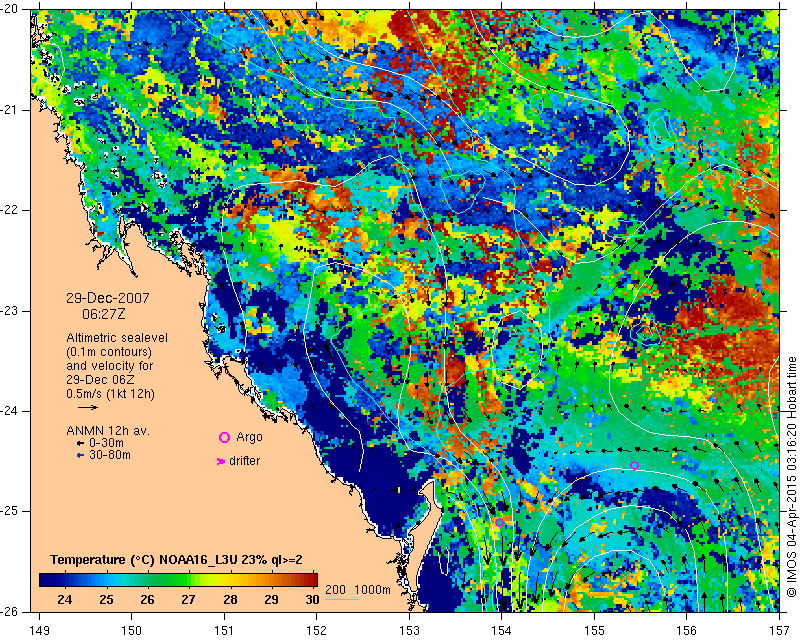The width and height of the screenshot is (800, 640).
Task: Click the "and velocity for" text
Action: click(110, 366)
